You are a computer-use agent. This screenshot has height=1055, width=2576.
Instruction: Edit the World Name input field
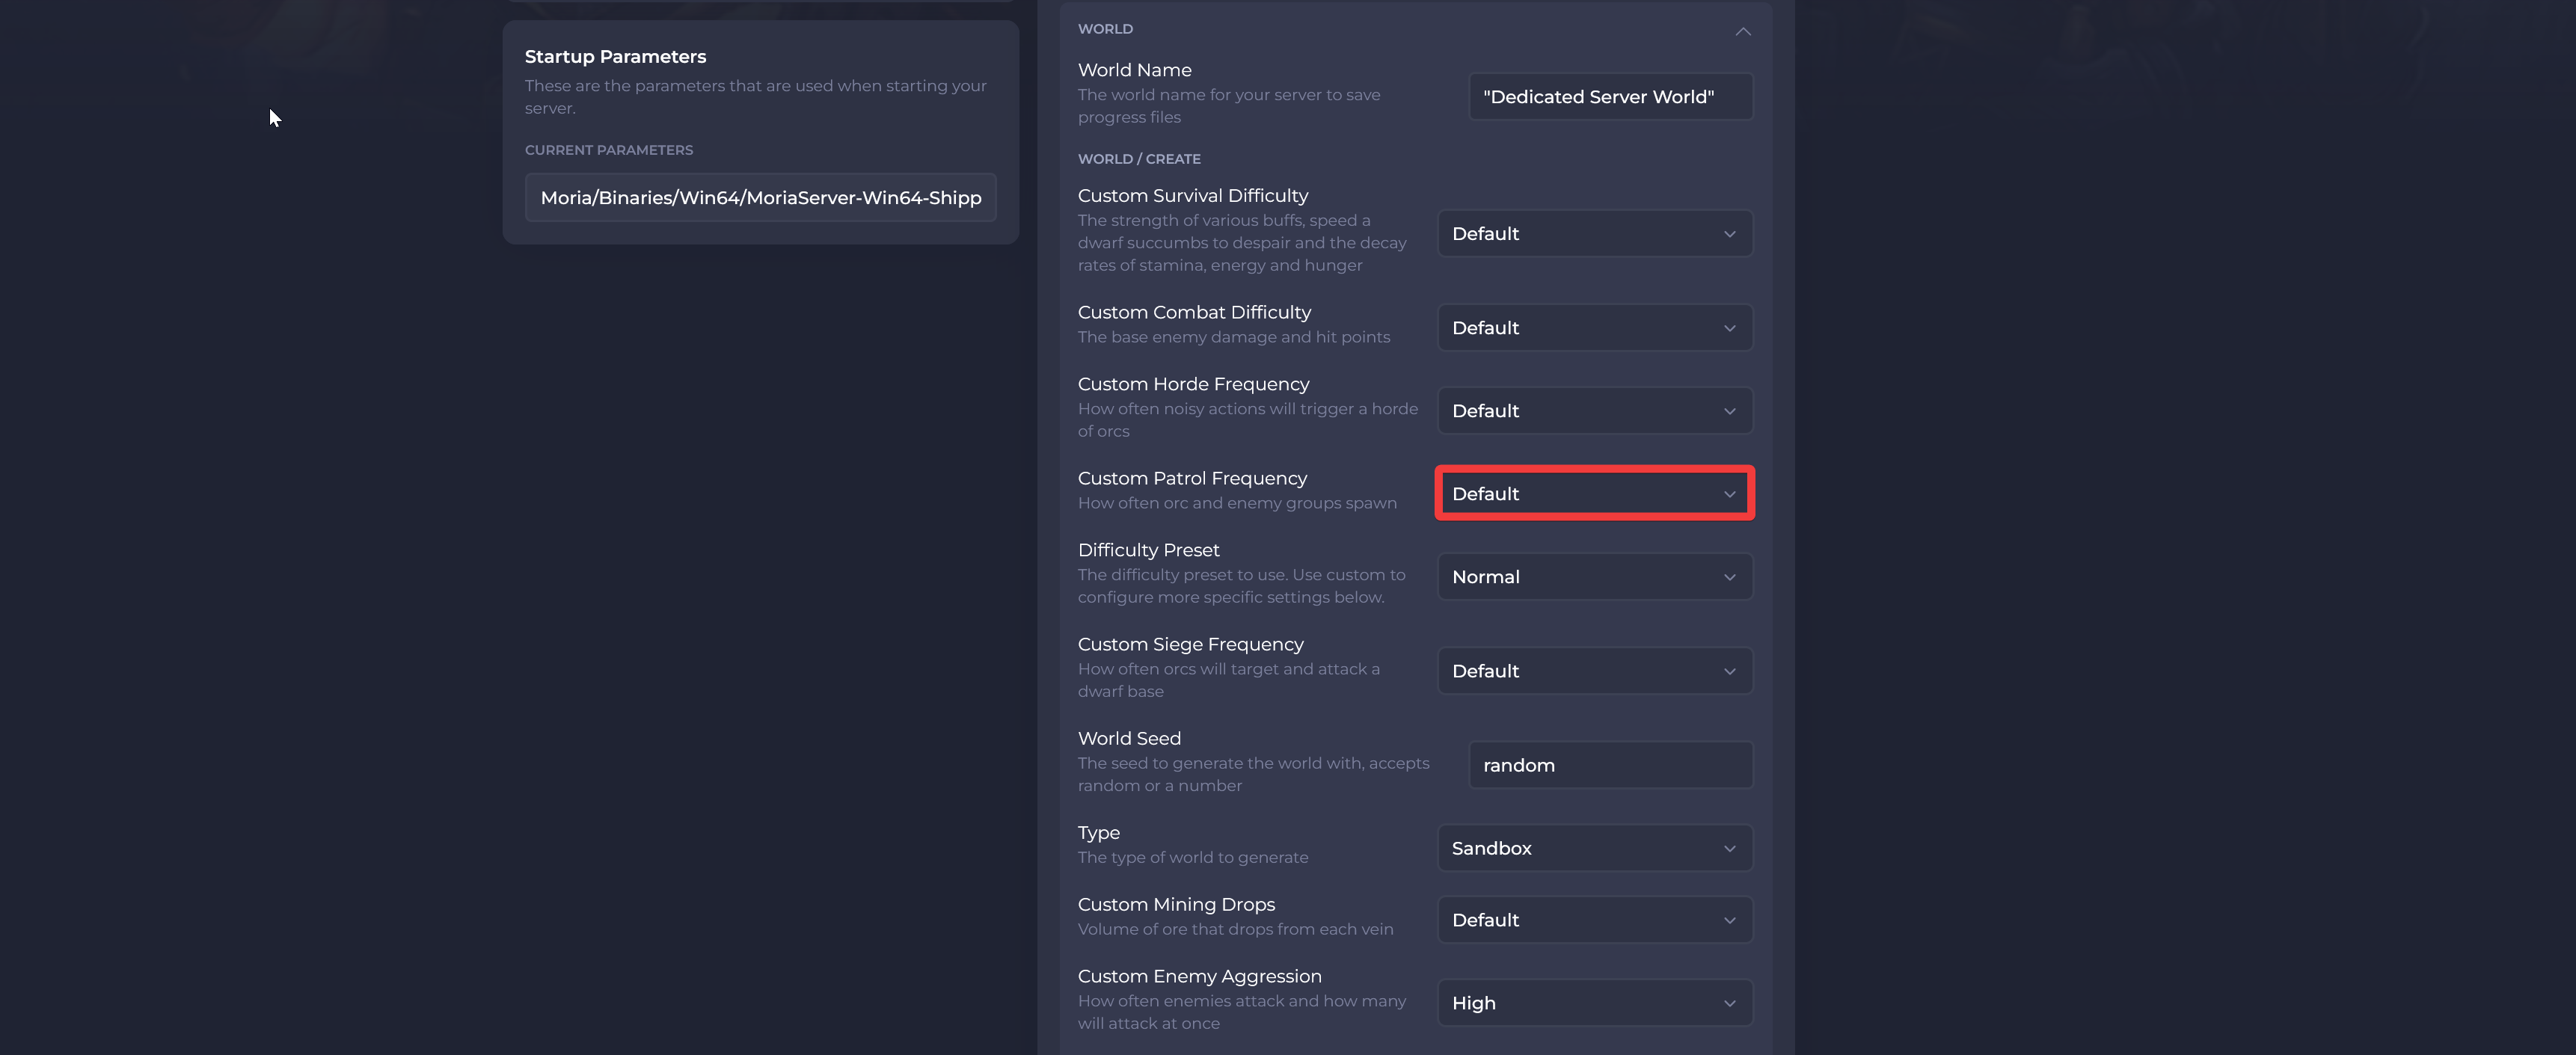tap(1610, 97)
